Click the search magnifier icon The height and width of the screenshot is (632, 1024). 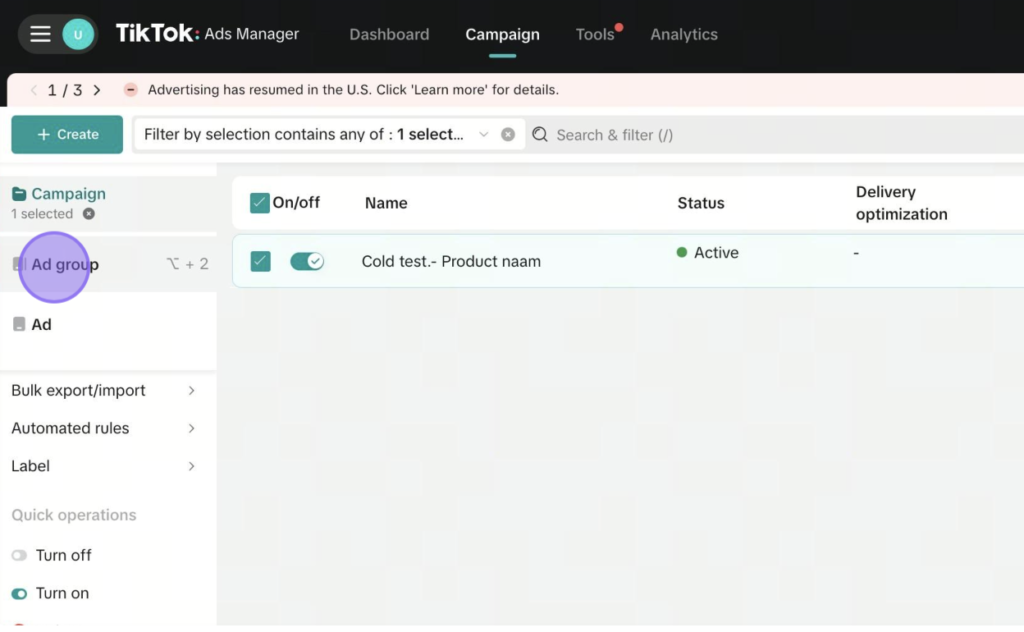pyautogui.click(x=540, y=134)
